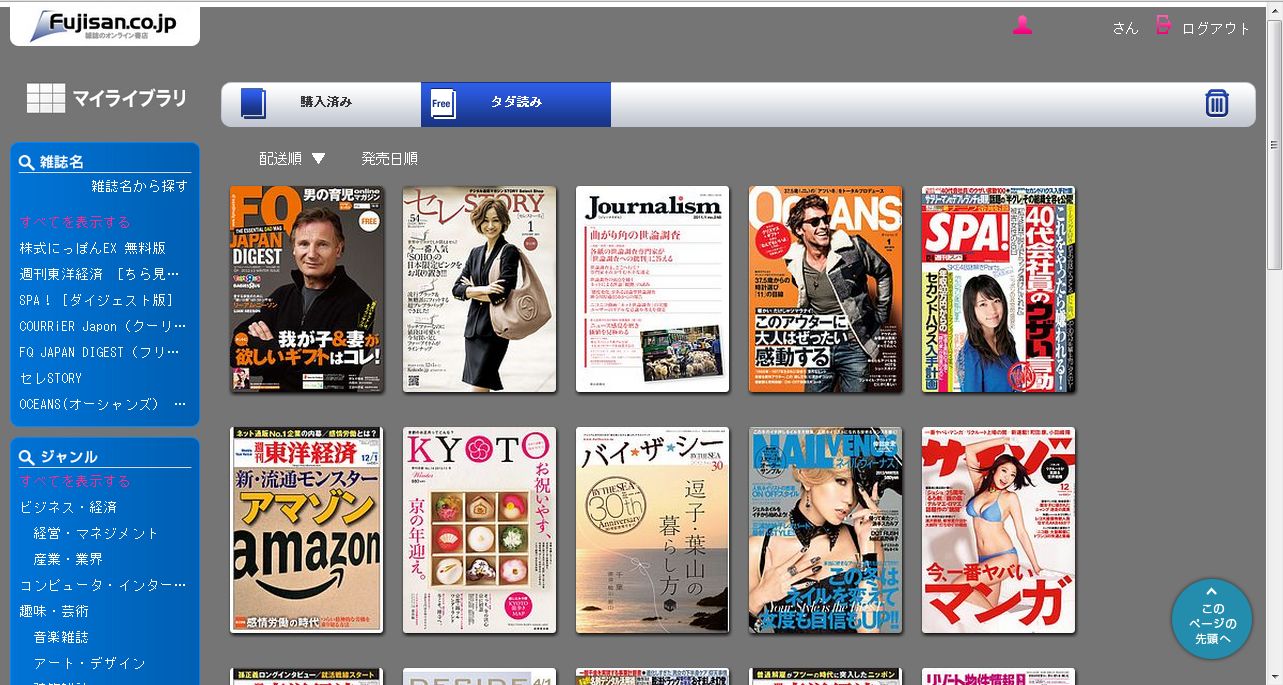The height and width of the screenshot is (685, 1283).
Task: Click the pink logout door icon
Action: [x=1163, y=26]
